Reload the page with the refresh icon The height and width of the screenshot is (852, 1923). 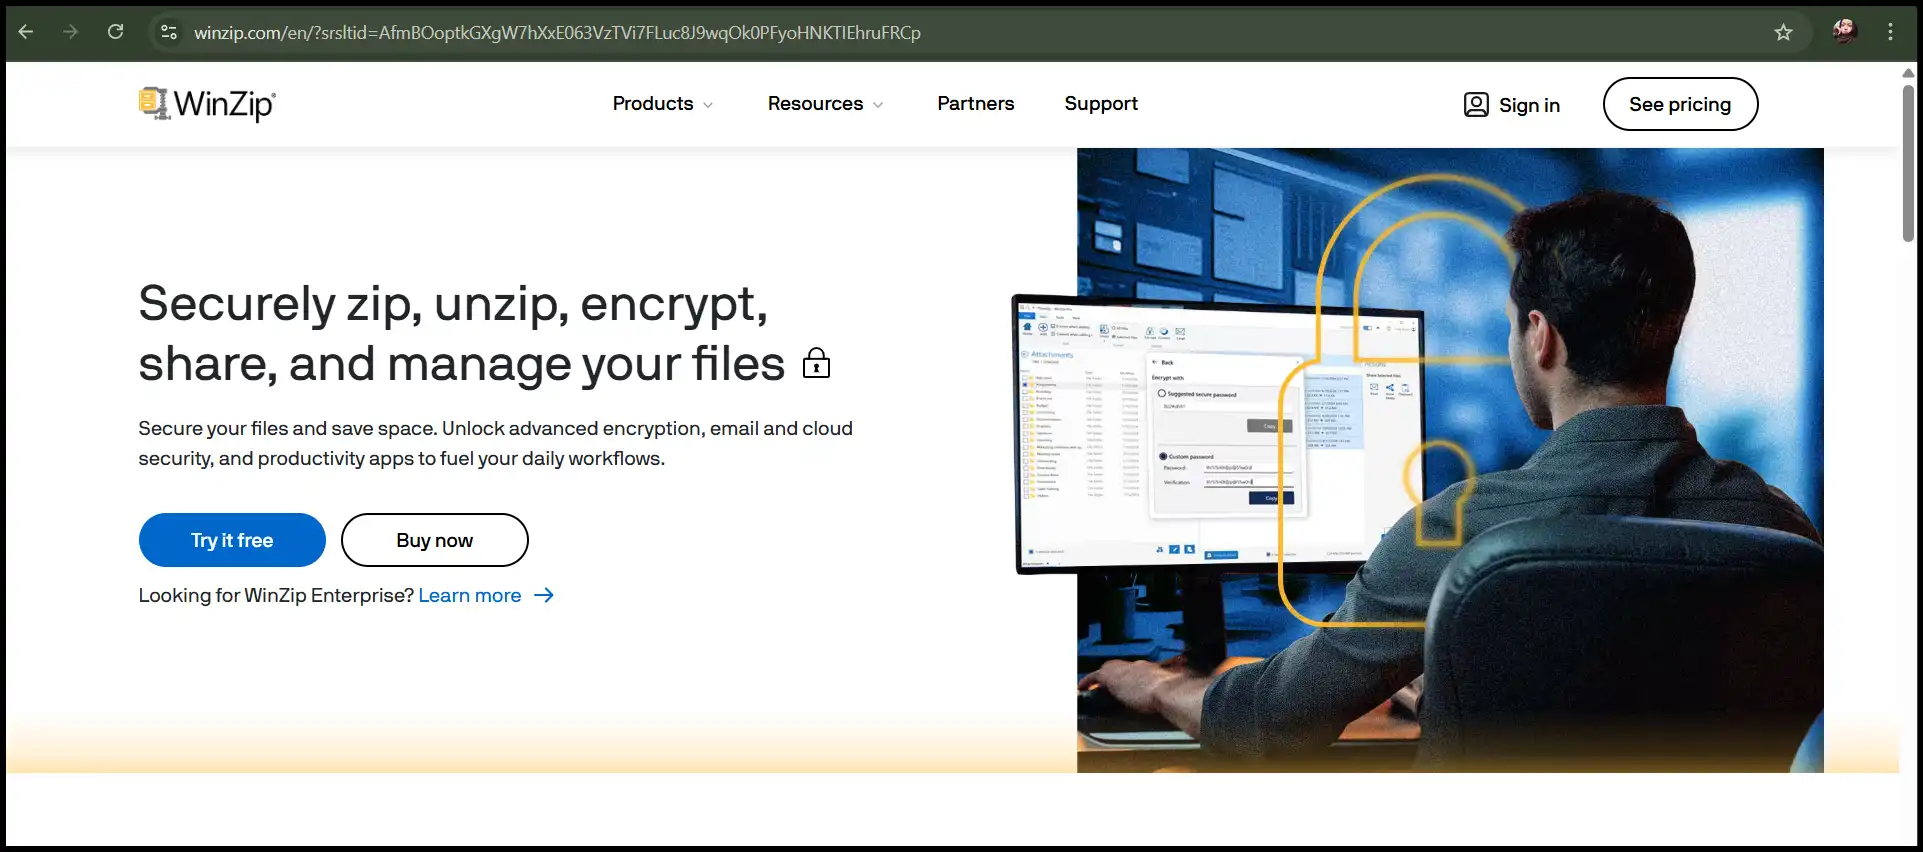pos(115,32)
